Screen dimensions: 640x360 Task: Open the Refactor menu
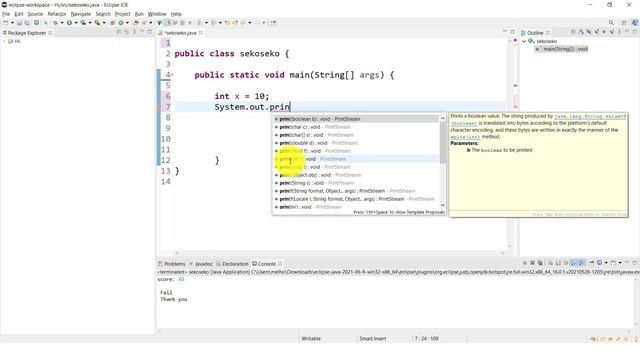(57, 14)
